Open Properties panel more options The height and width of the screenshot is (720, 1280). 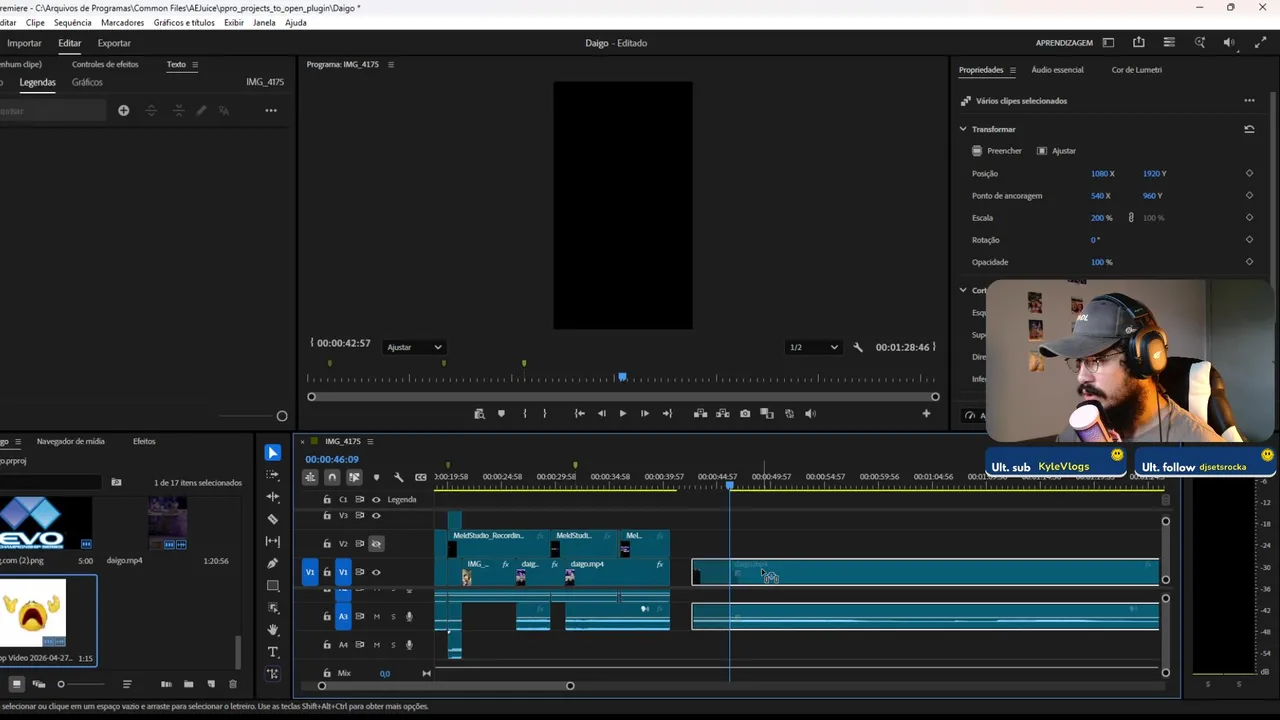(1249, 101)
